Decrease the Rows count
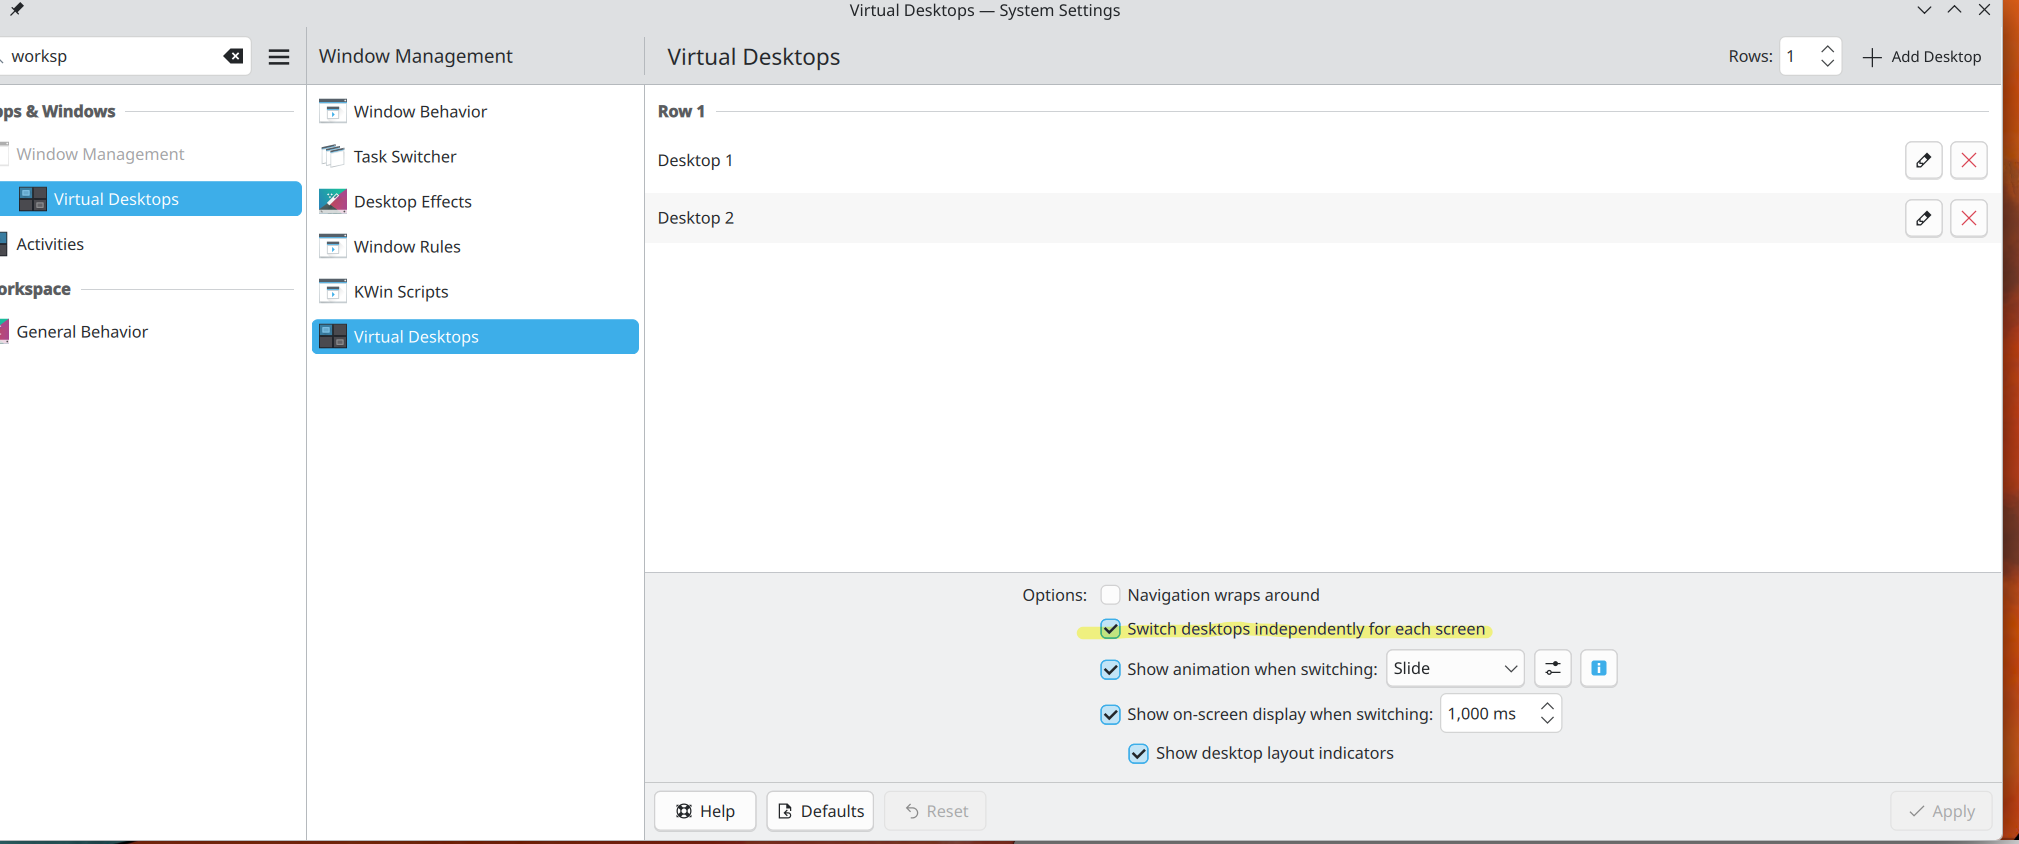The image size is (2019, 844). click(1827, 64)
